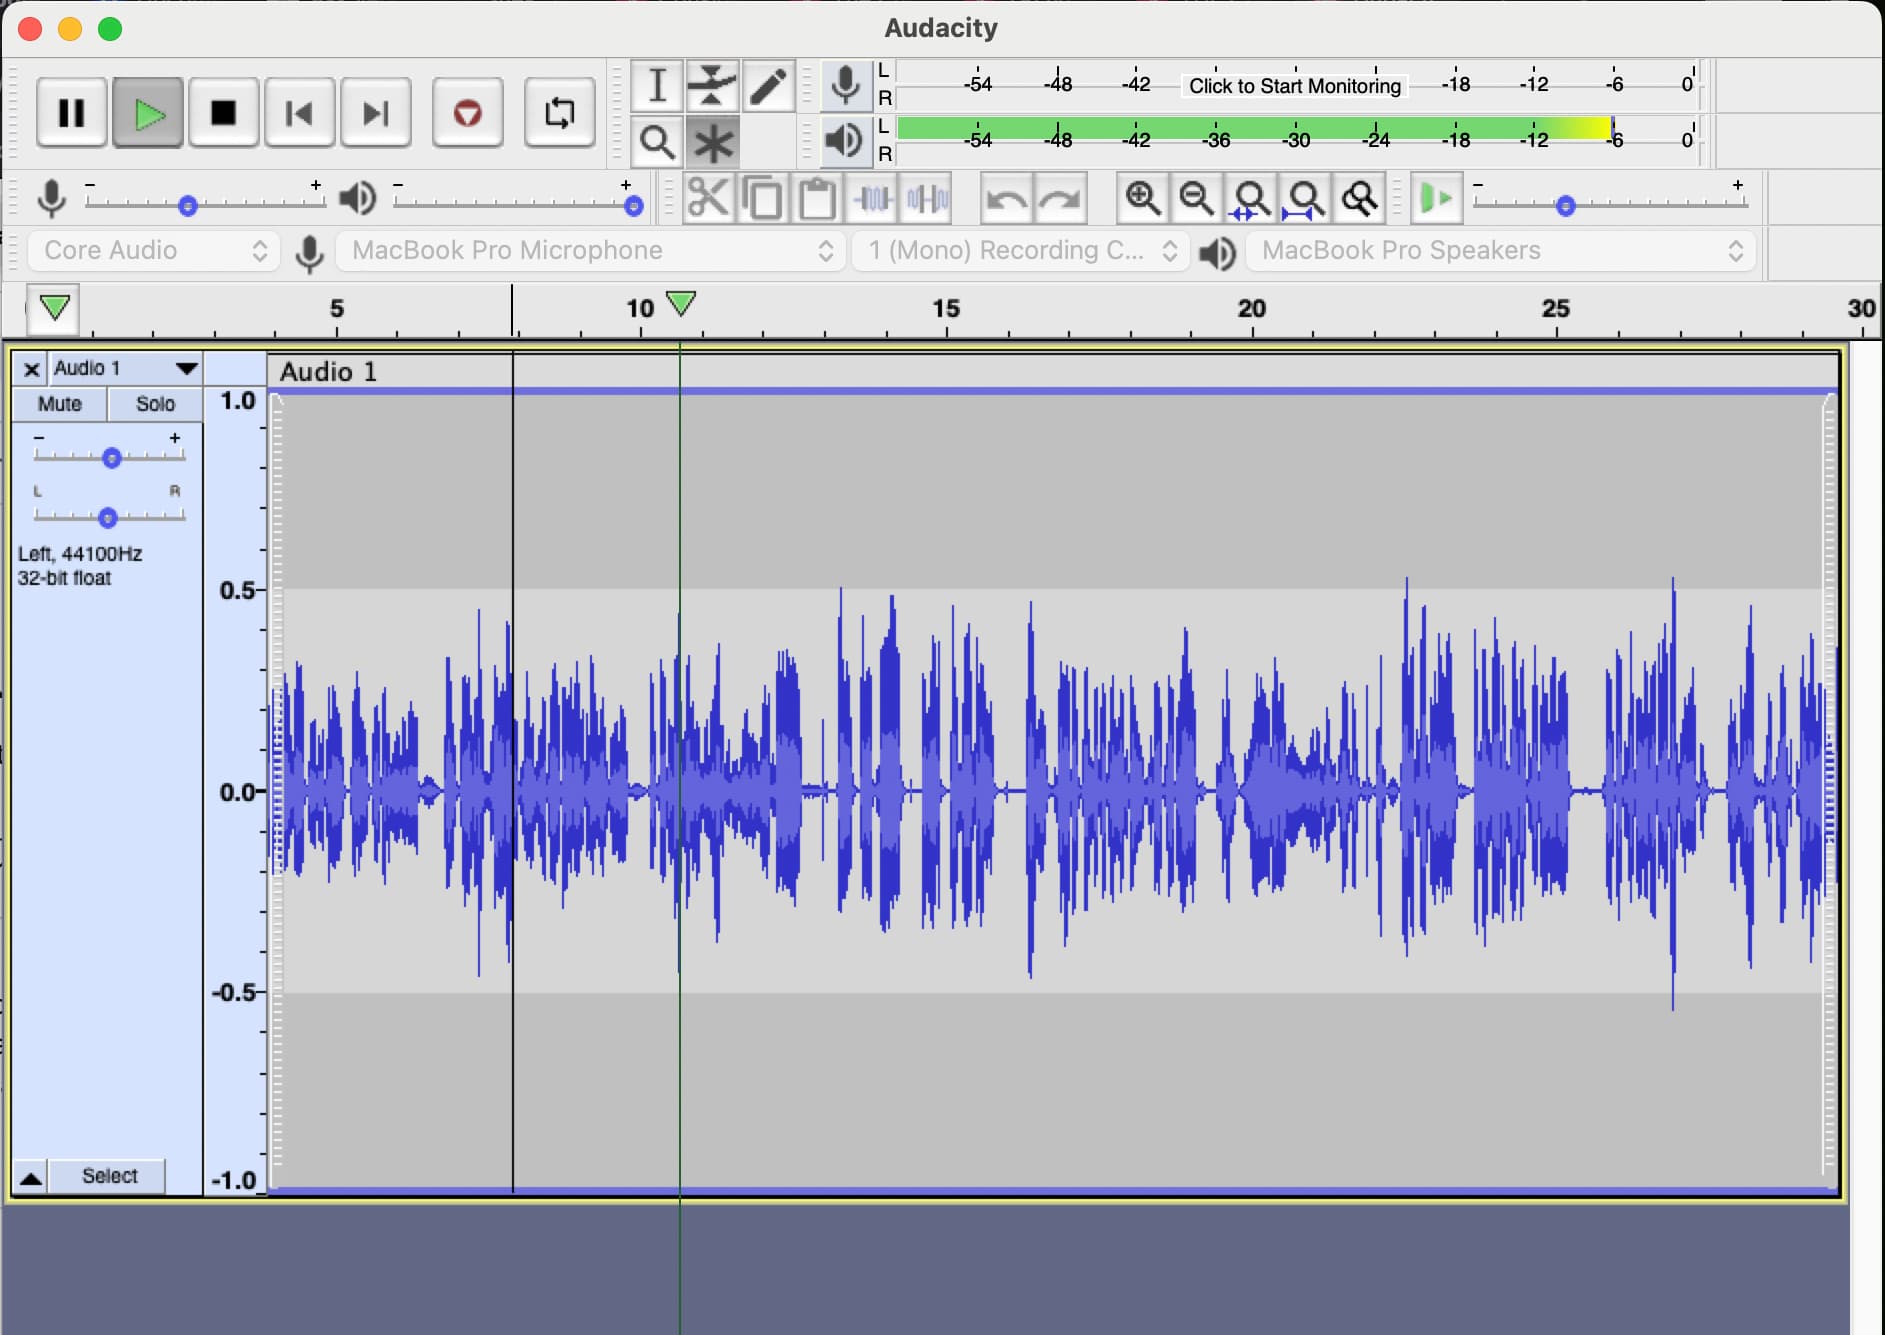Click the Audio 1 clip title bar
1885x1335 pixels.
pyautogui.click(x=1053, y=371)
